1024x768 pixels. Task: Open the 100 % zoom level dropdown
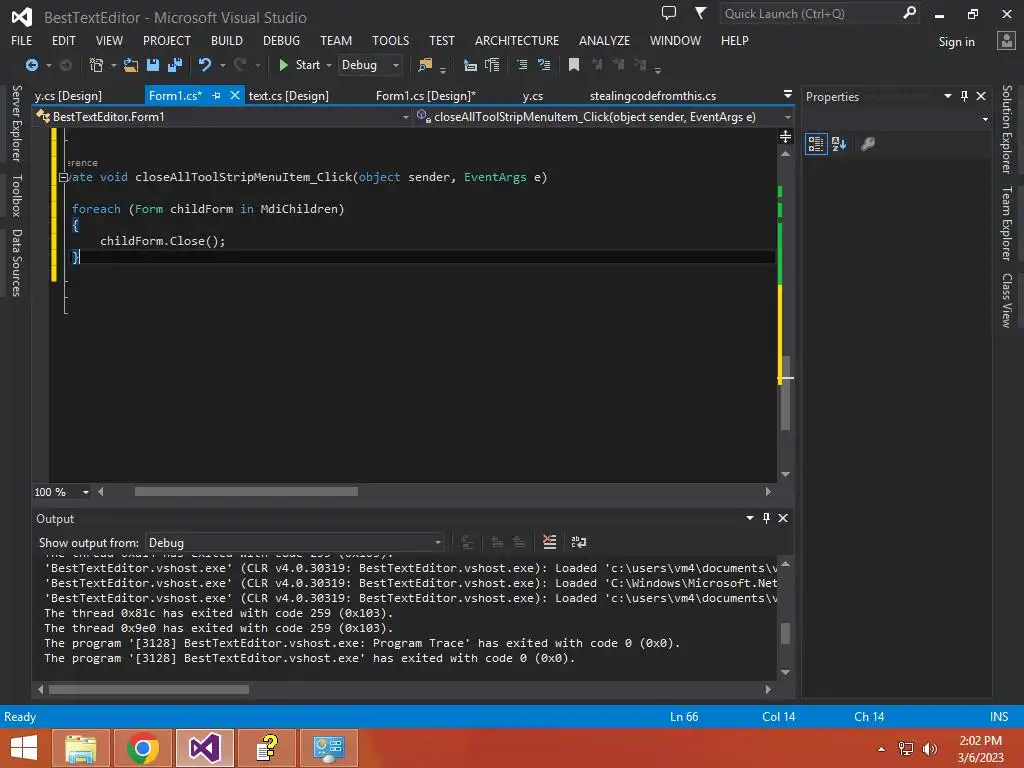coord(85,492)
